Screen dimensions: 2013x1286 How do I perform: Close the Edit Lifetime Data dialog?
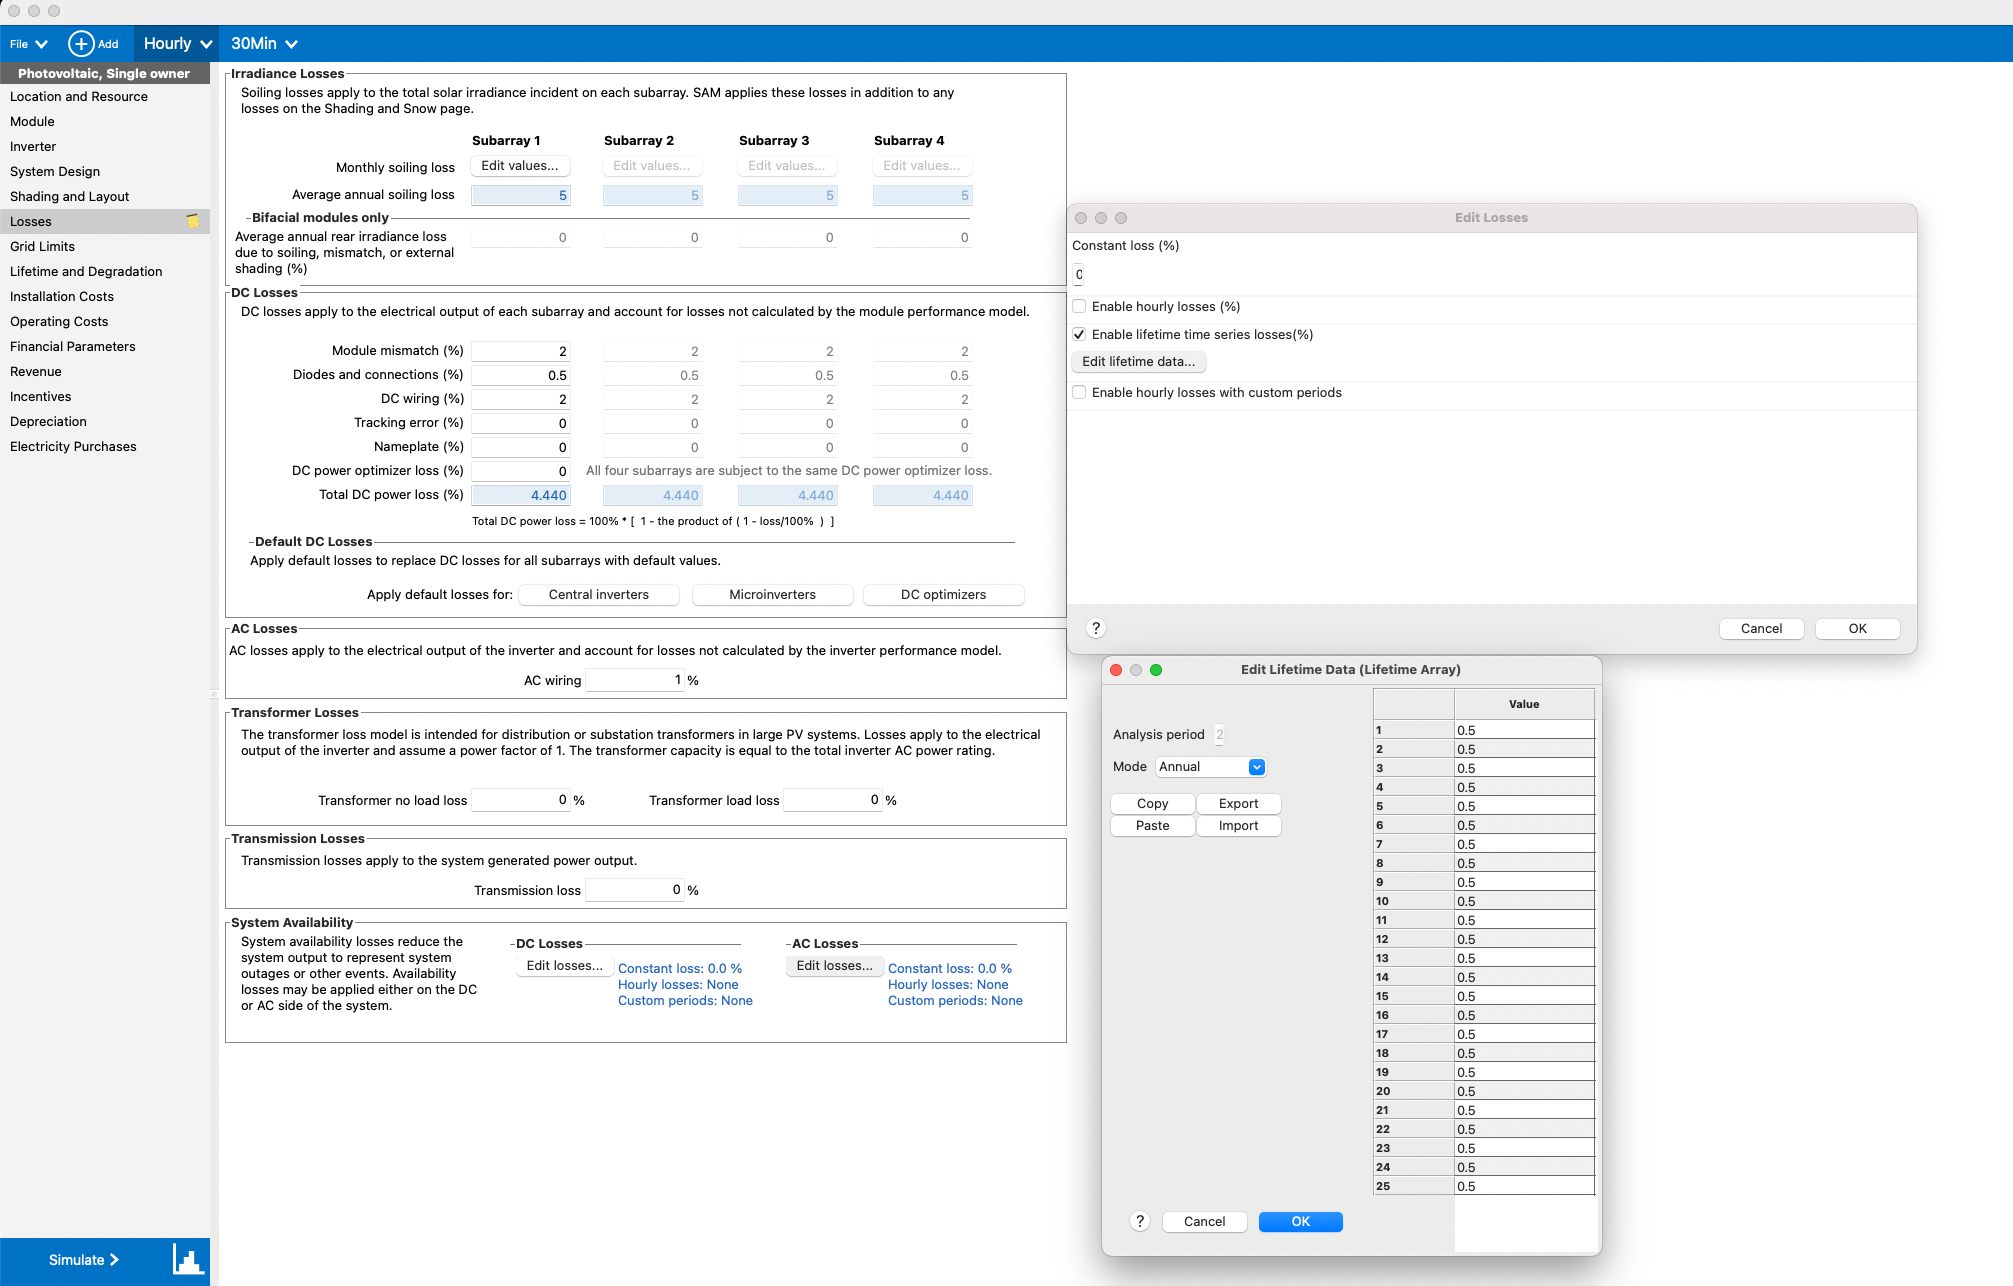1116,670
